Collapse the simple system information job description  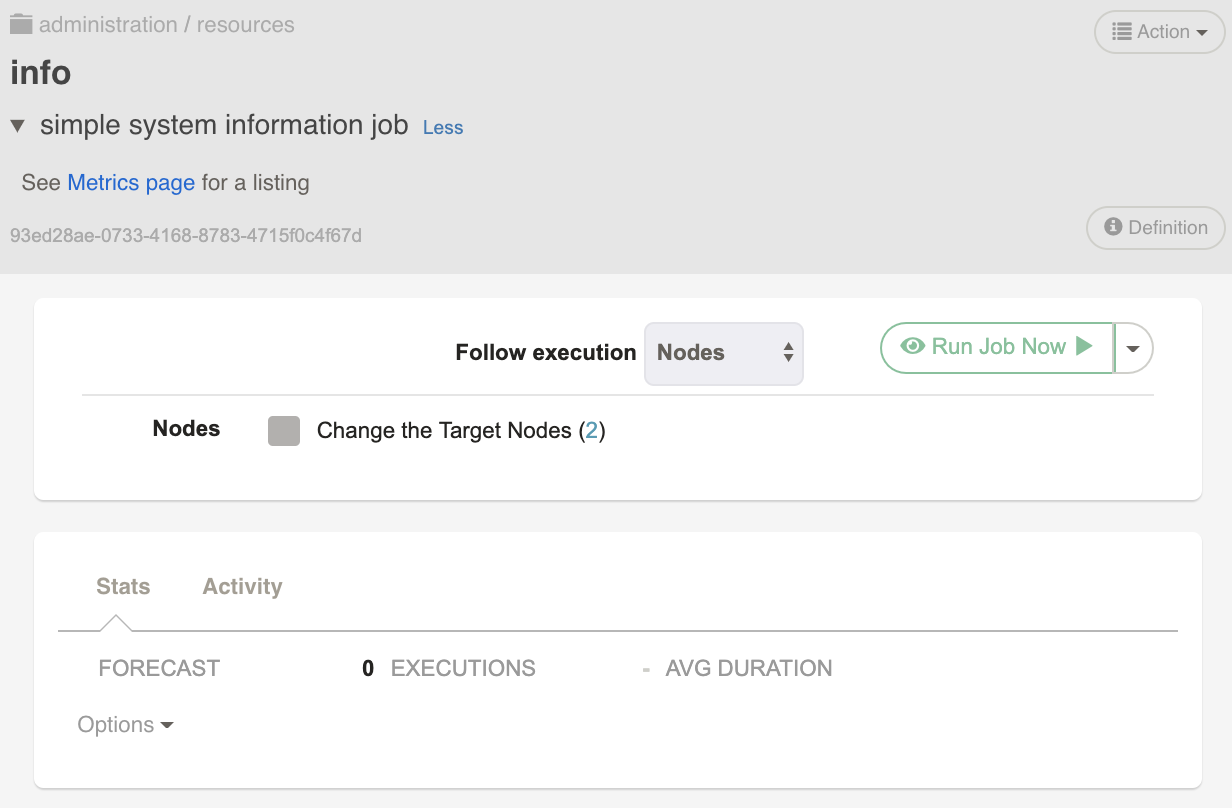[17, 125]
